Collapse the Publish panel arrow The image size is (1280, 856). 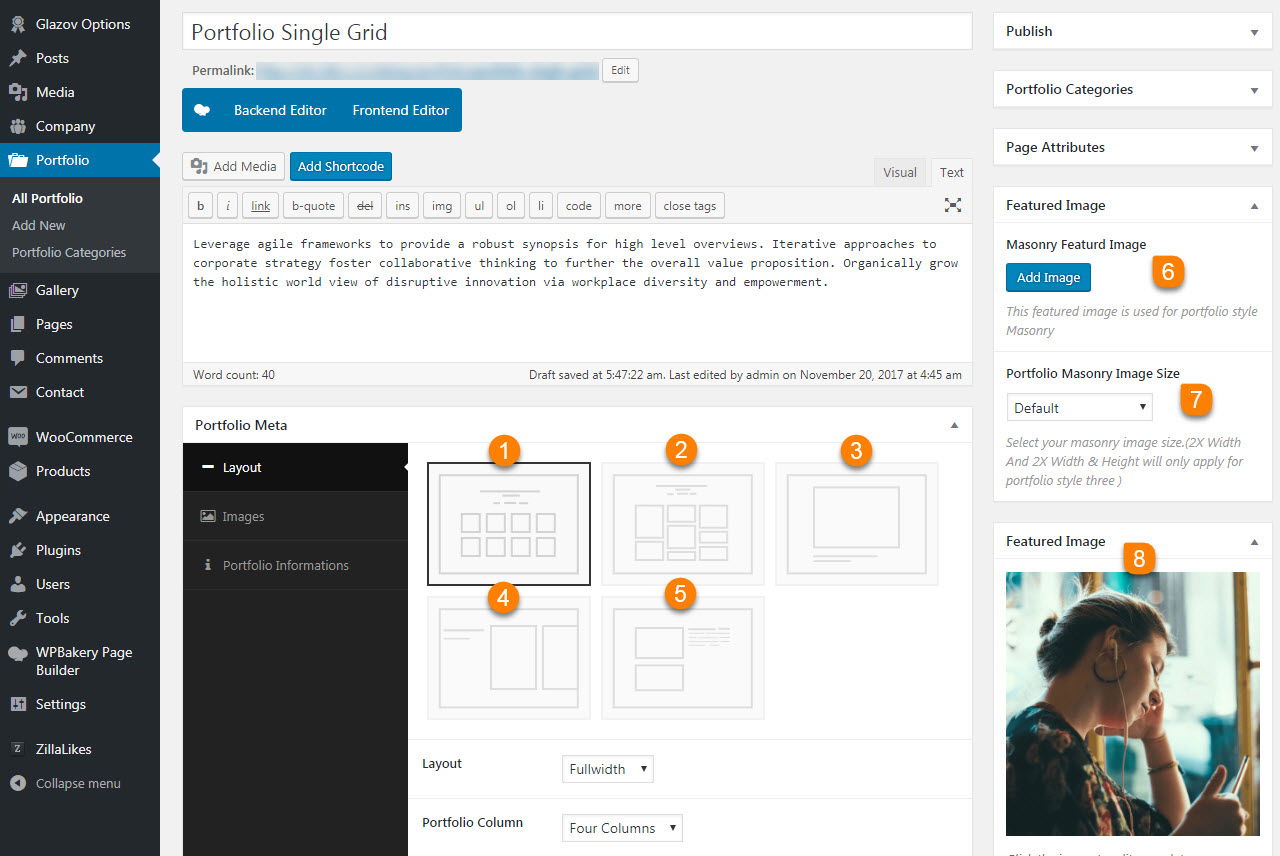pyautogui.click(x=1254, y=32)
